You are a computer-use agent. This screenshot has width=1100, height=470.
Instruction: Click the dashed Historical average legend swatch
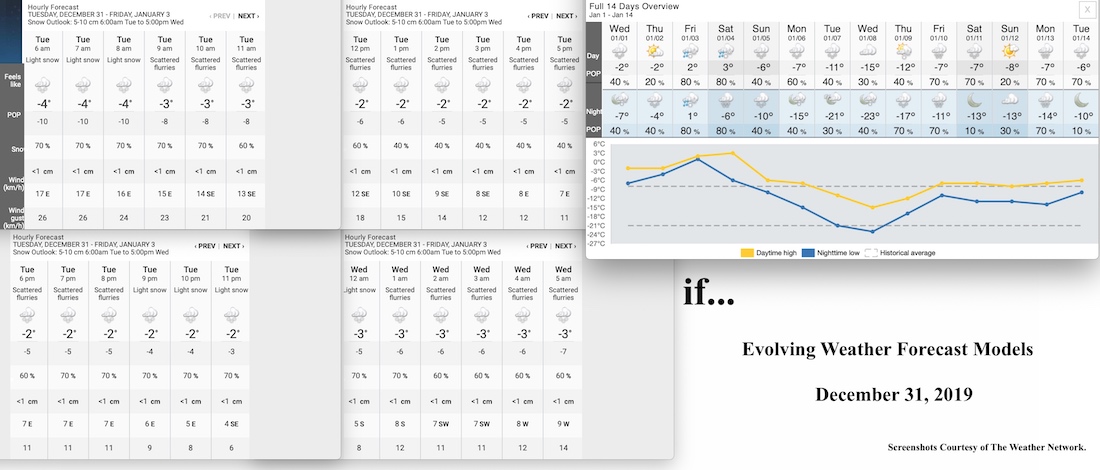click(871, 253)
